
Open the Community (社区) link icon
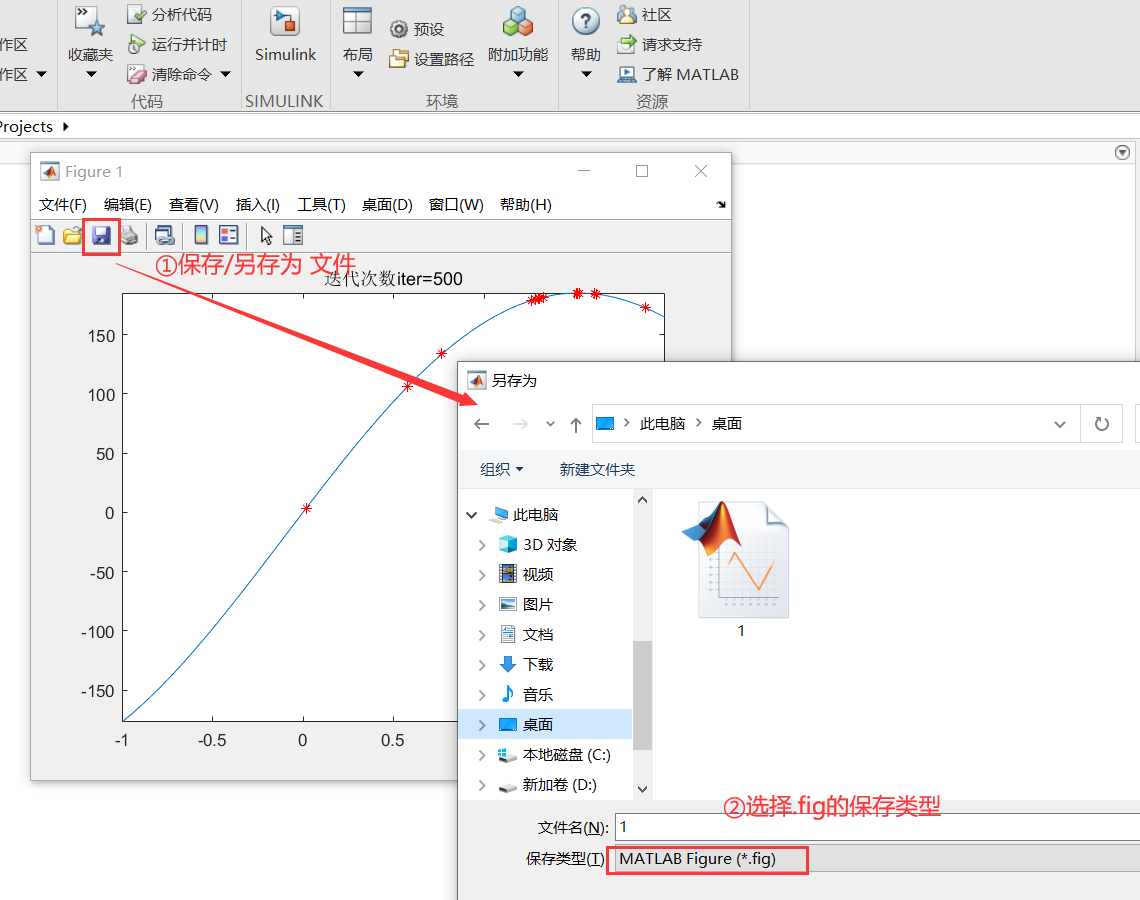(x=627, y=14)
